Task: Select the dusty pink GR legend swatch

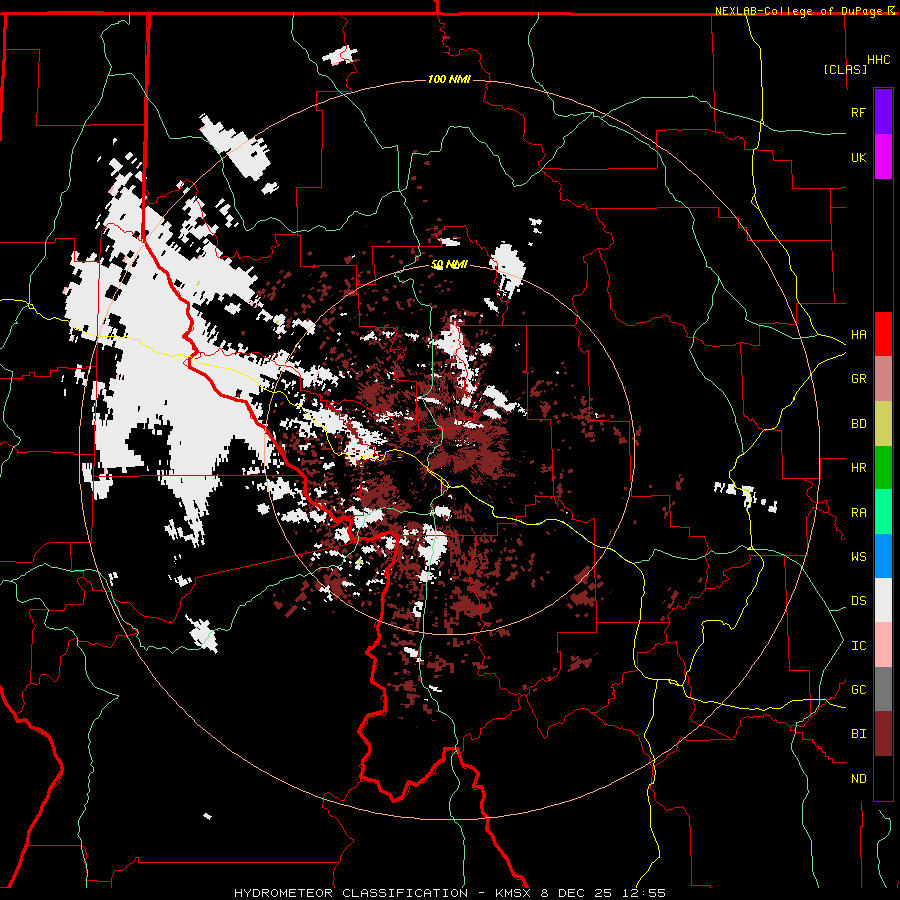Action: click(x=883, y=379)
